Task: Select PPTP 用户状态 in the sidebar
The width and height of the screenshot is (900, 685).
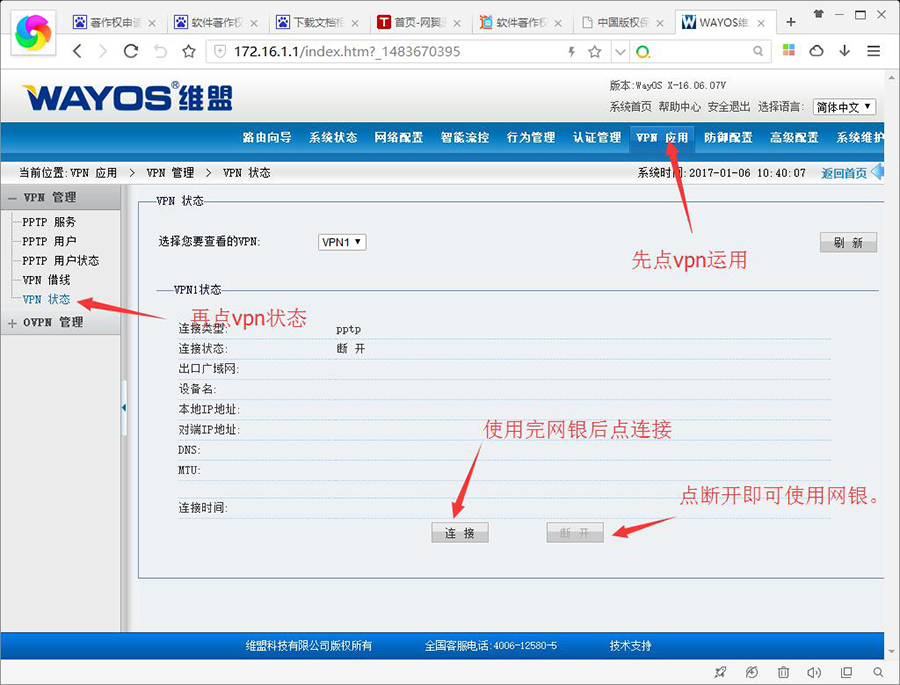Action: pos(60,261)
